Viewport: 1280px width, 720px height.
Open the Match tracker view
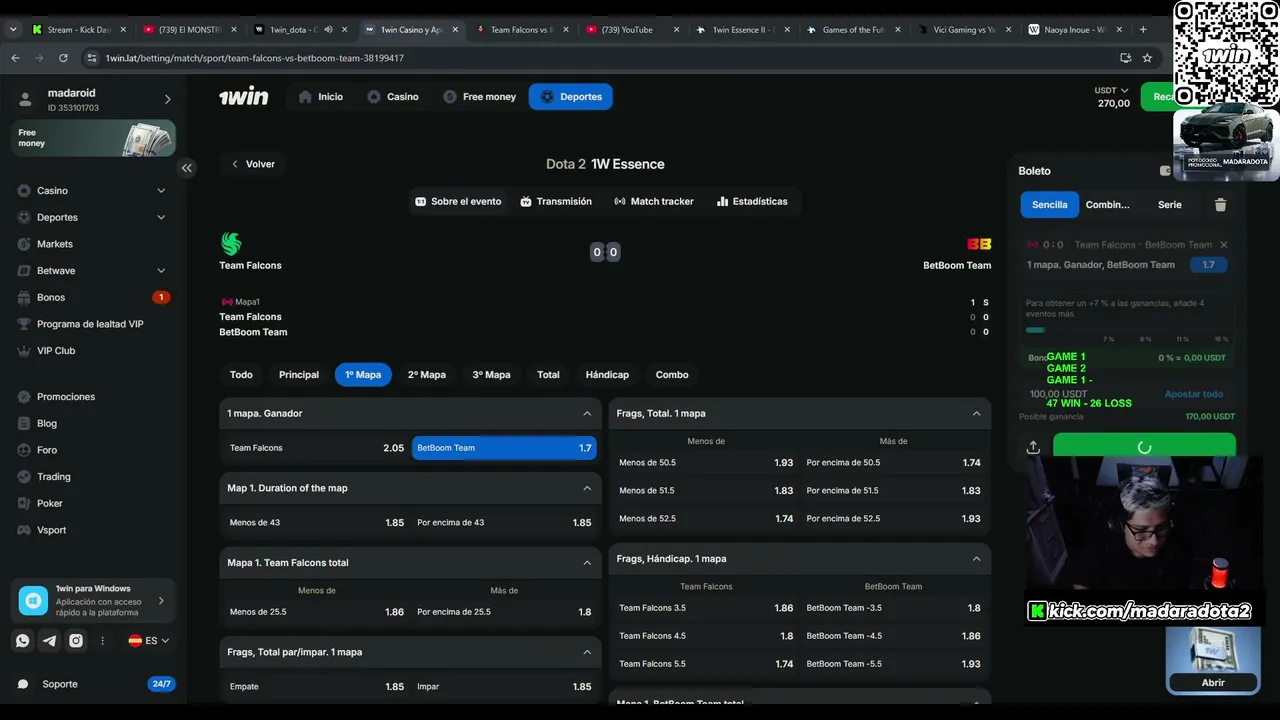(x=654, y=202)
